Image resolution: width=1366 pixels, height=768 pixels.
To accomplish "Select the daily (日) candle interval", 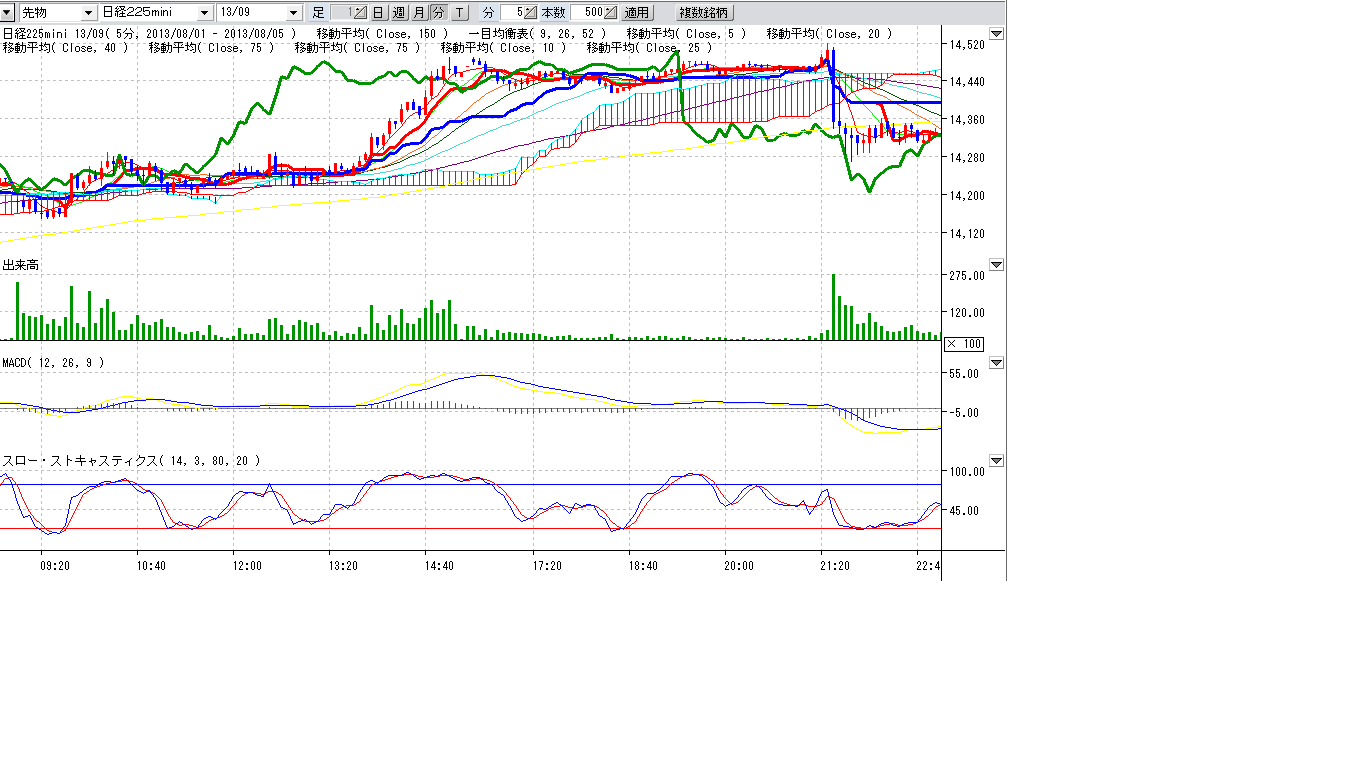I will [x=378, y=13].
